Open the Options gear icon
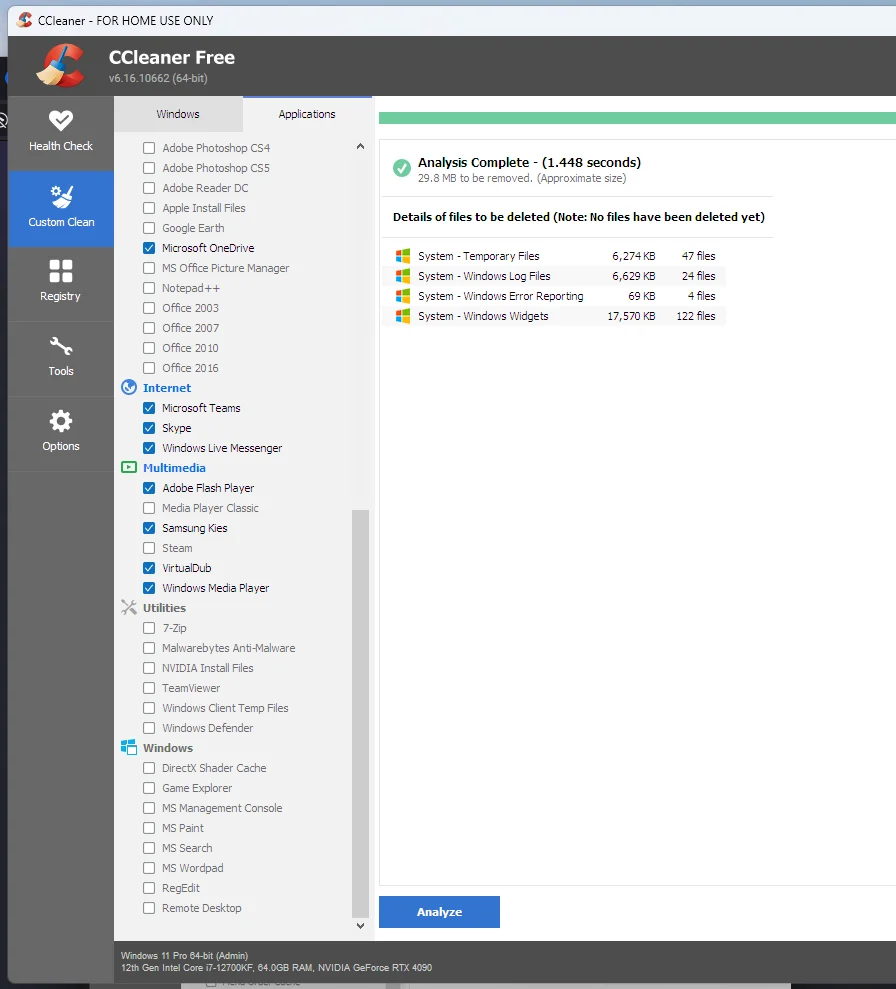Screen dimensions: 896x989 click(61, 421)
